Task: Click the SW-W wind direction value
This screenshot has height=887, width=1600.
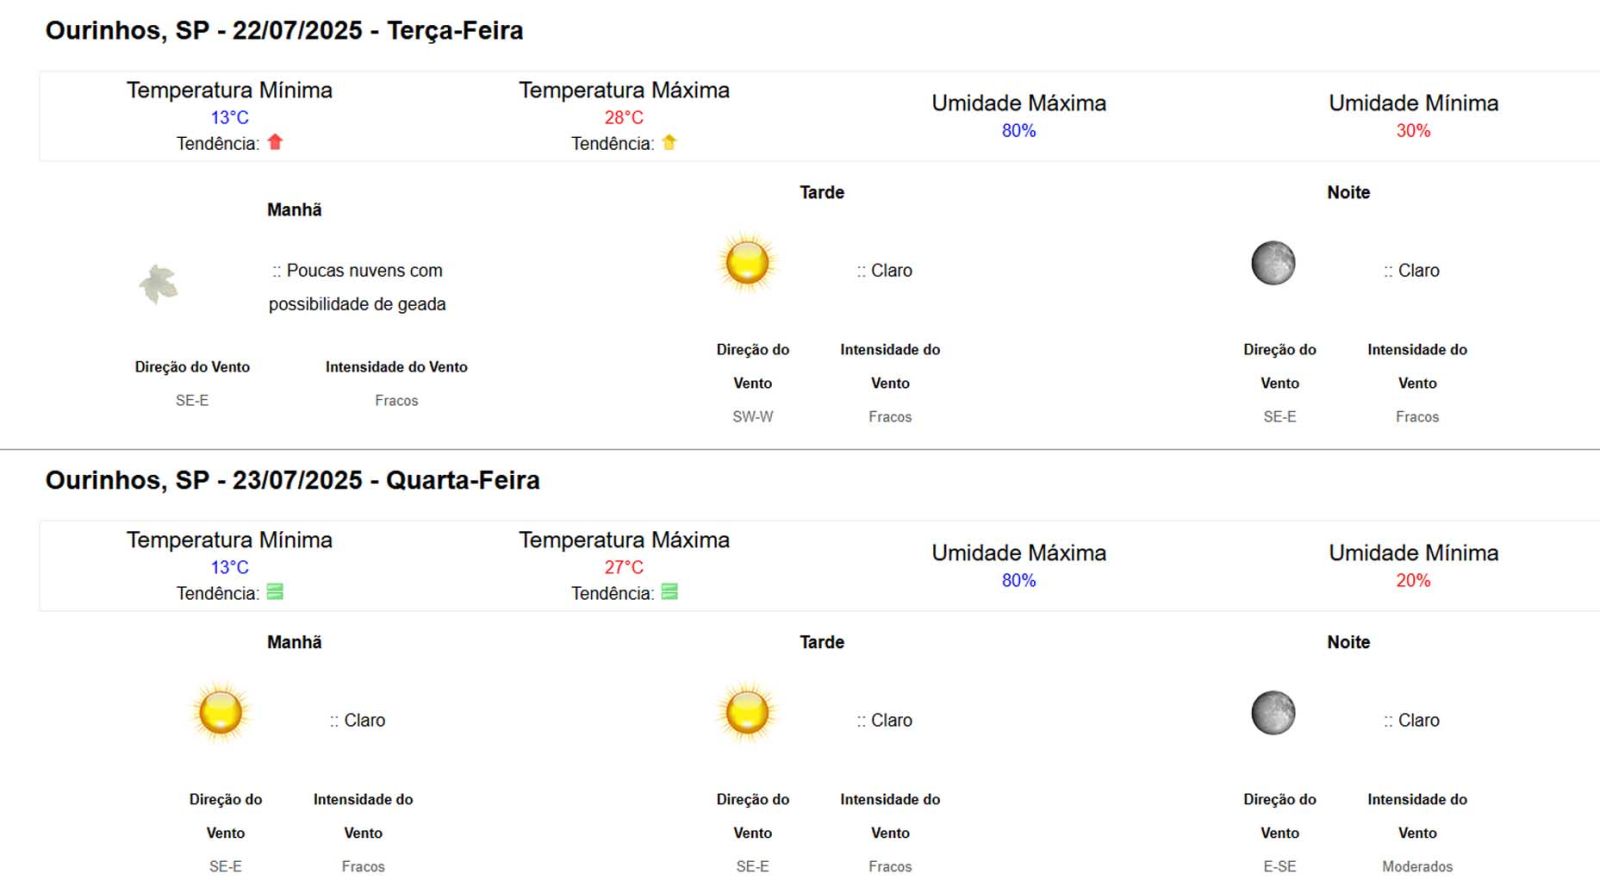Action: pos(753,417)
